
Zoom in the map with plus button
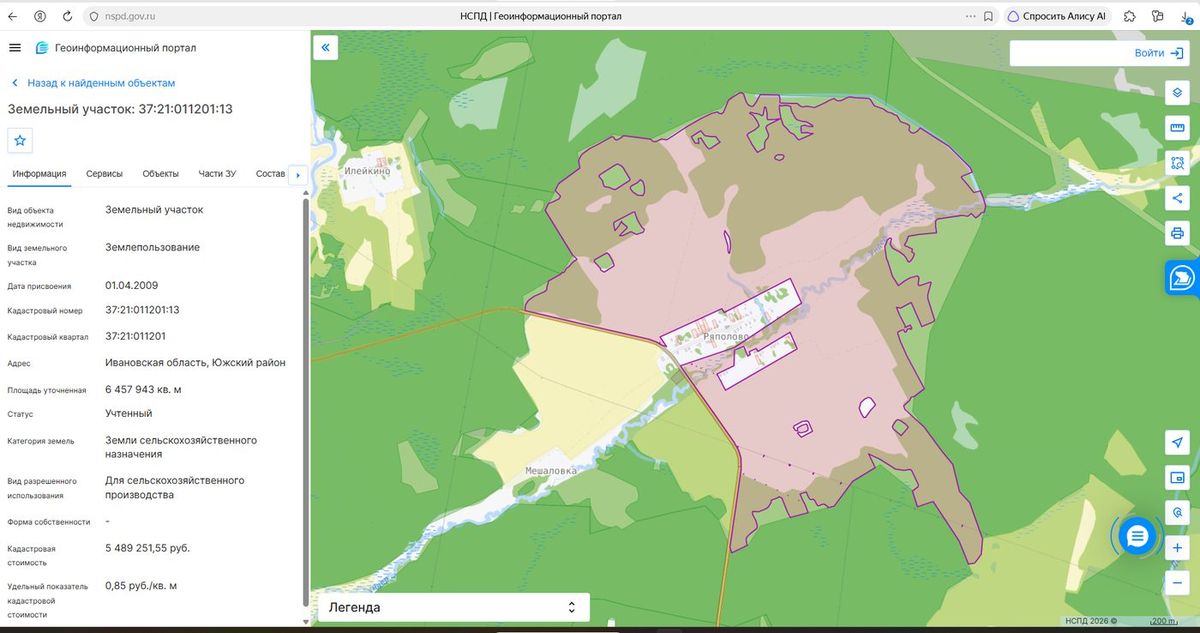1177,548
